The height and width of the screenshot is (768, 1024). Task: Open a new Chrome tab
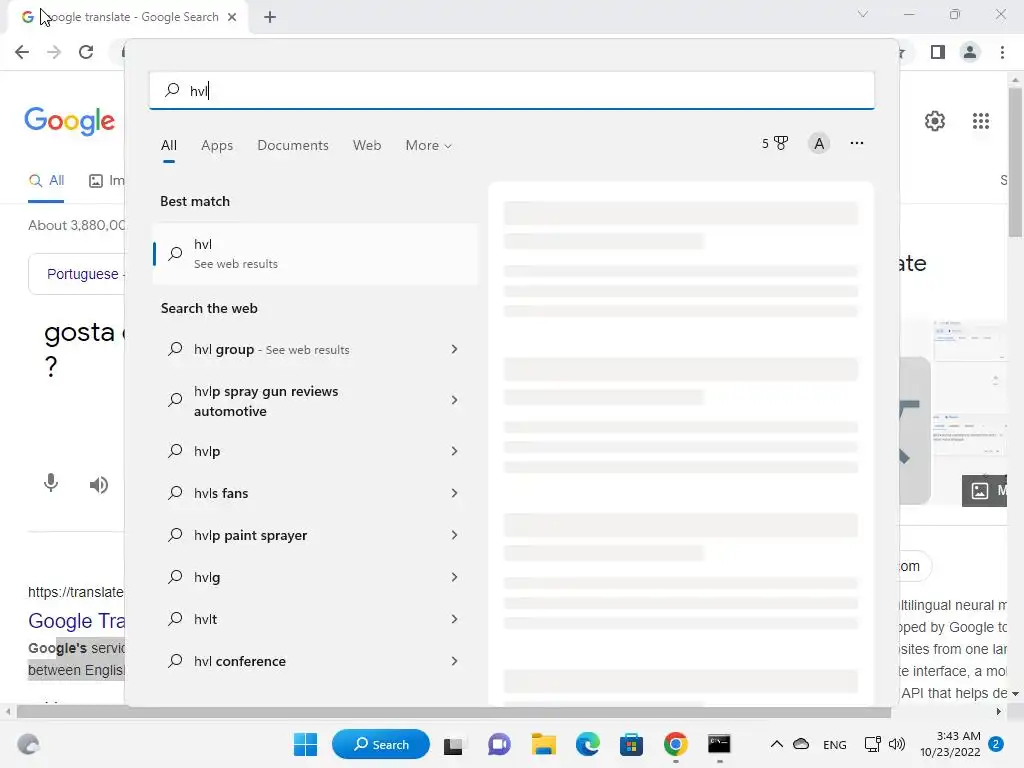click(270, 17)
